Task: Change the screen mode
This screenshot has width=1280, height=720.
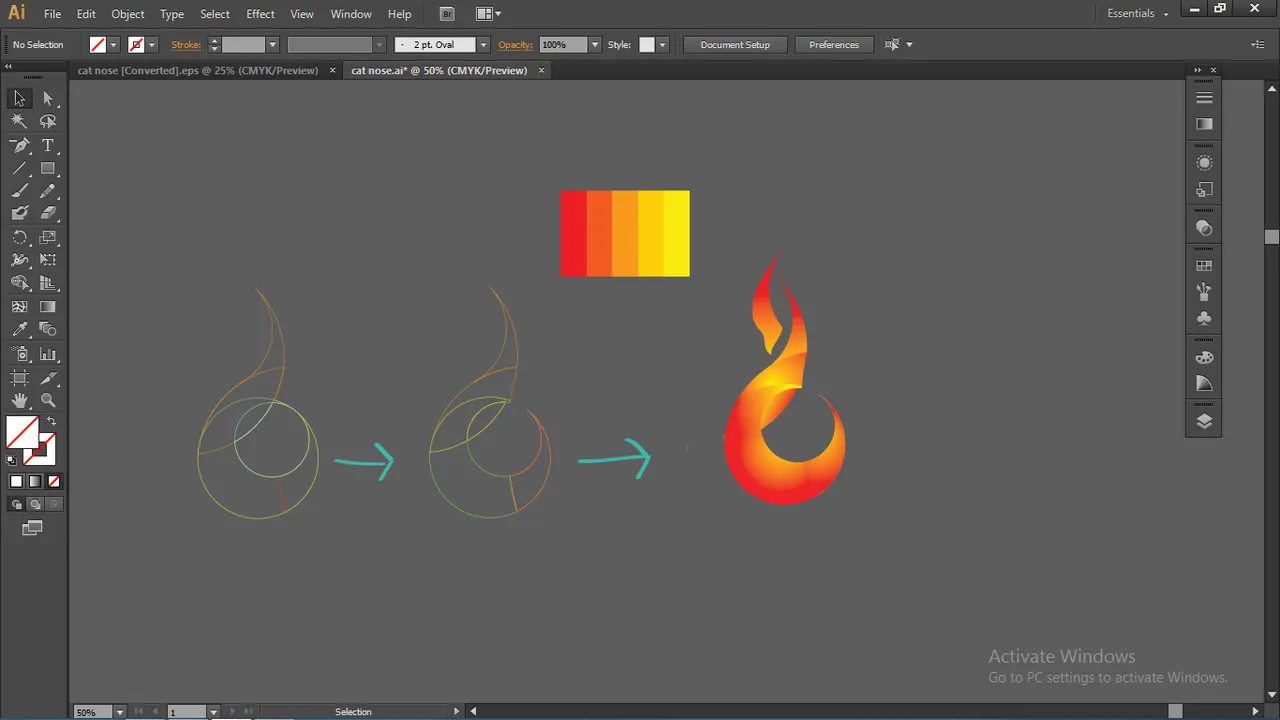Action: click(33, 528)
